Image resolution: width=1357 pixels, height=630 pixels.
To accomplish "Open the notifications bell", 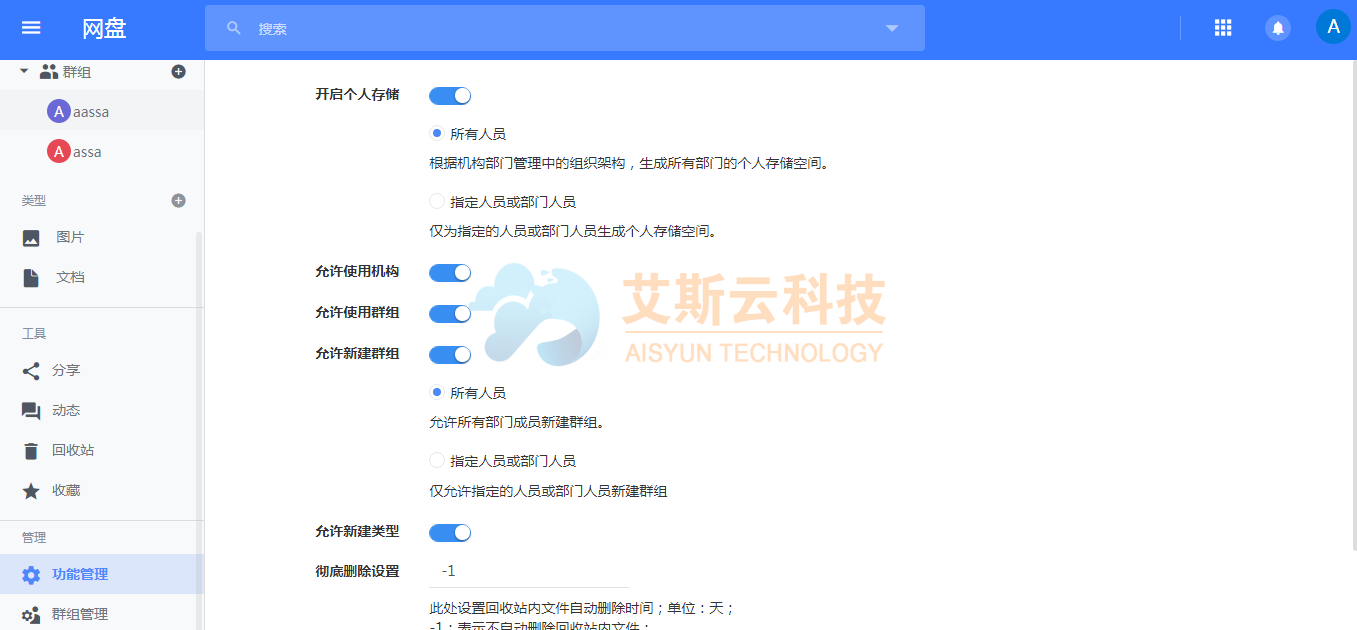I will (1277, 28).
